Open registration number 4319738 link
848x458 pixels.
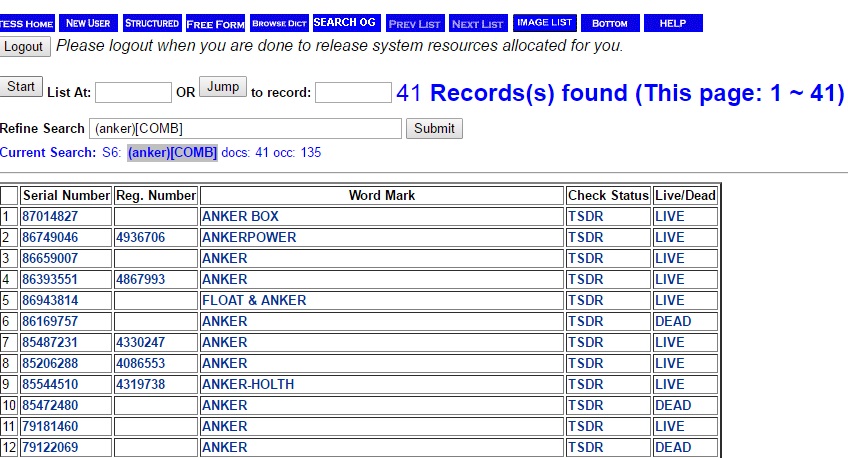[x=141, y=384]
